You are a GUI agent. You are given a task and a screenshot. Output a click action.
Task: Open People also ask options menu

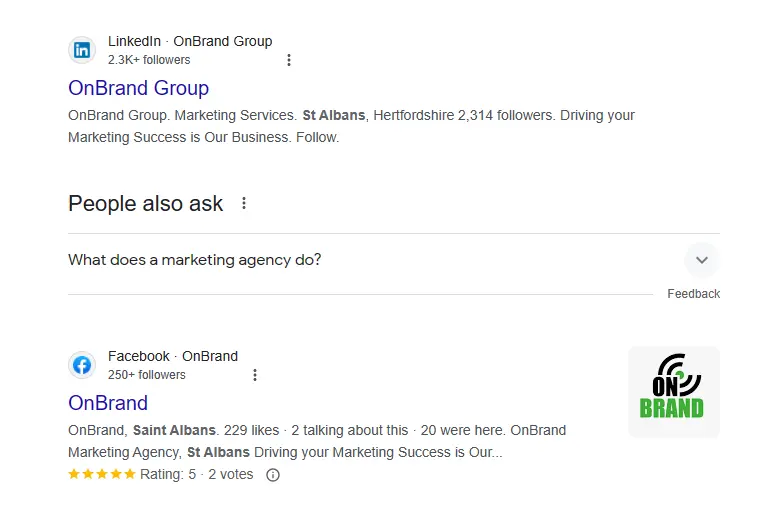244,203
